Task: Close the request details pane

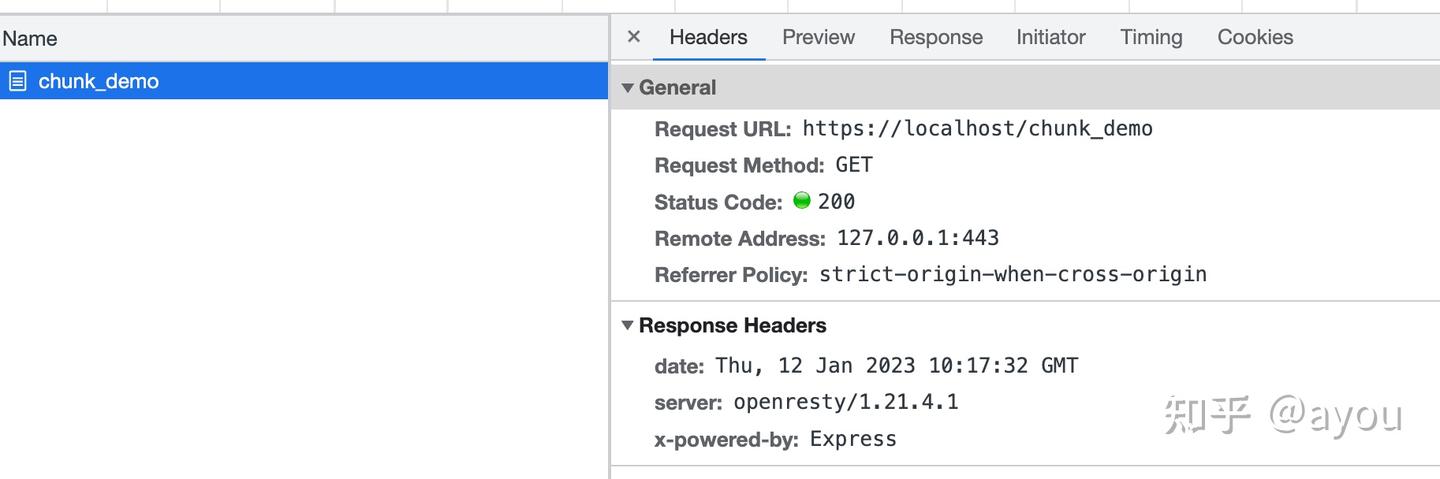Action: 633,37
